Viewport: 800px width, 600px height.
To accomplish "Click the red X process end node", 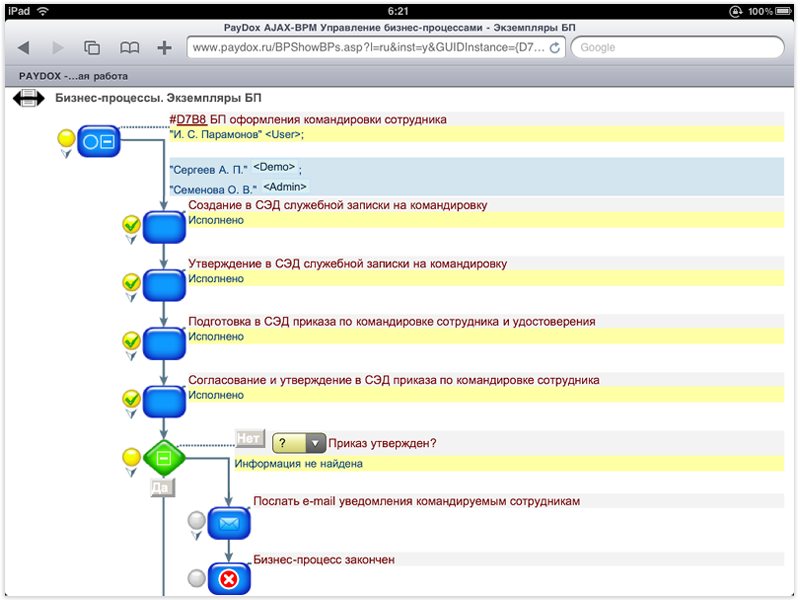I will 229,578.
